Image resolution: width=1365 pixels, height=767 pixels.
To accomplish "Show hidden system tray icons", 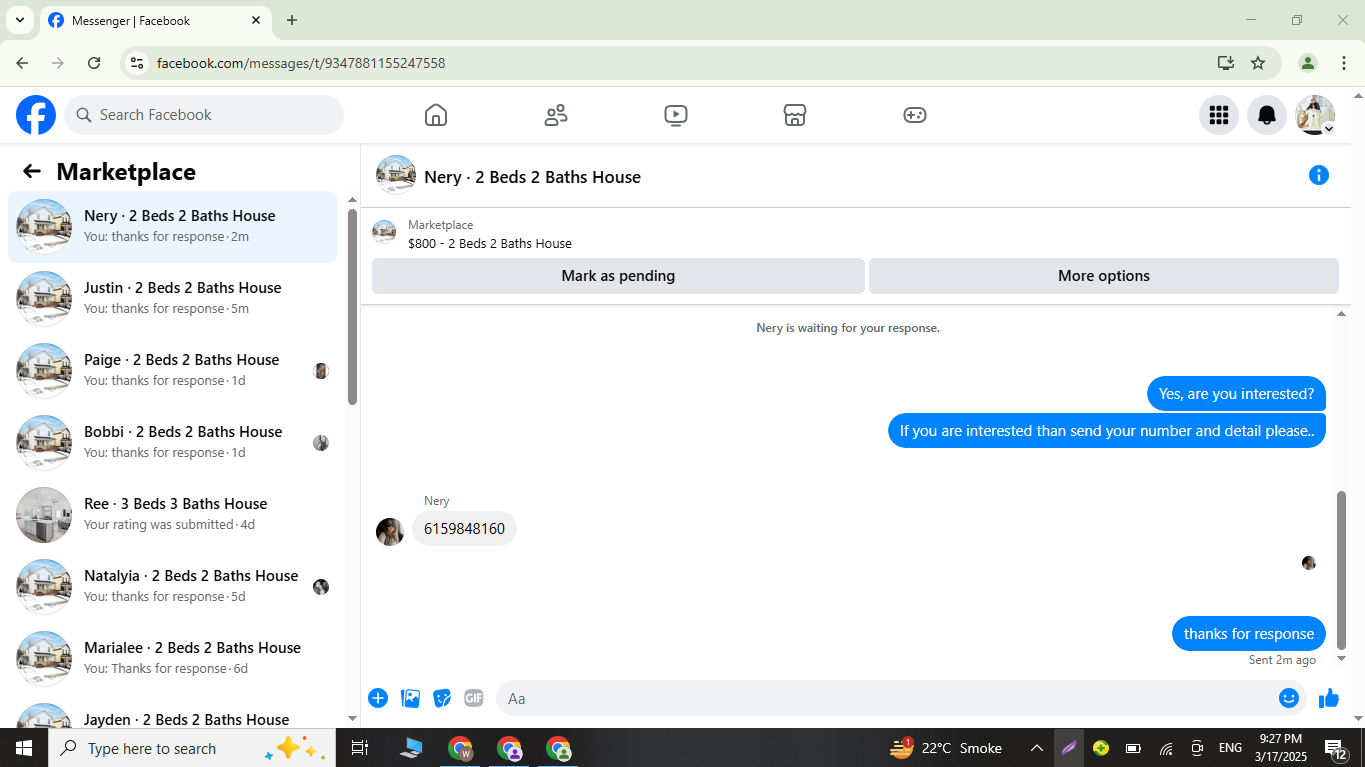I will click(x=1037, y=748).
